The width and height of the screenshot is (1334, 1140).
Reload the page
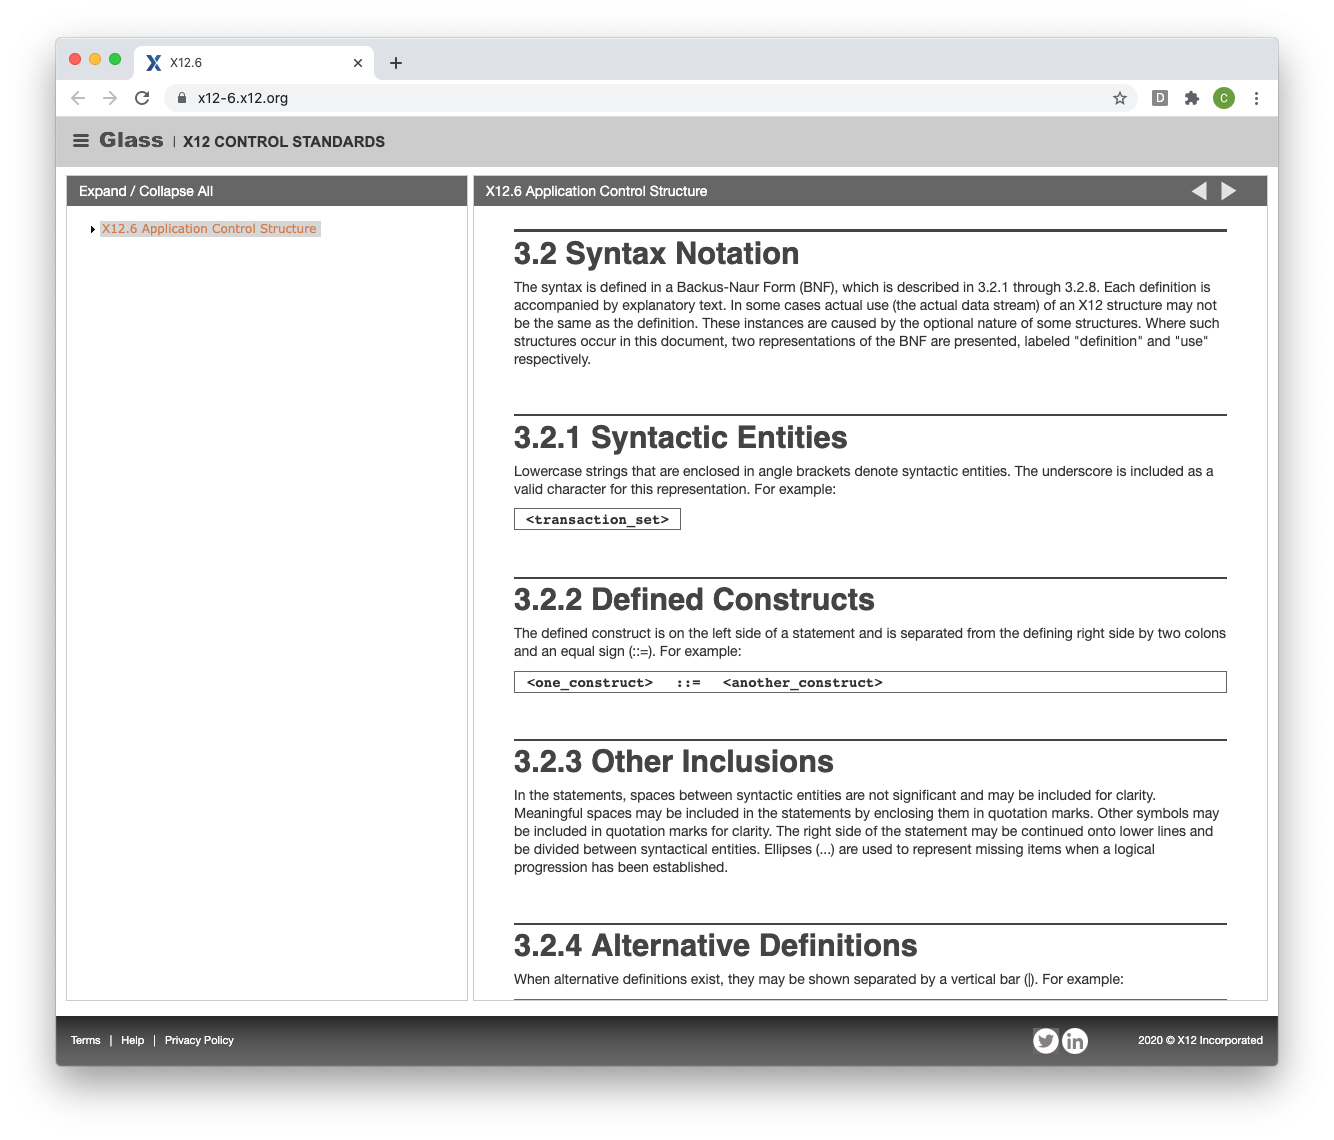[142, 98]
